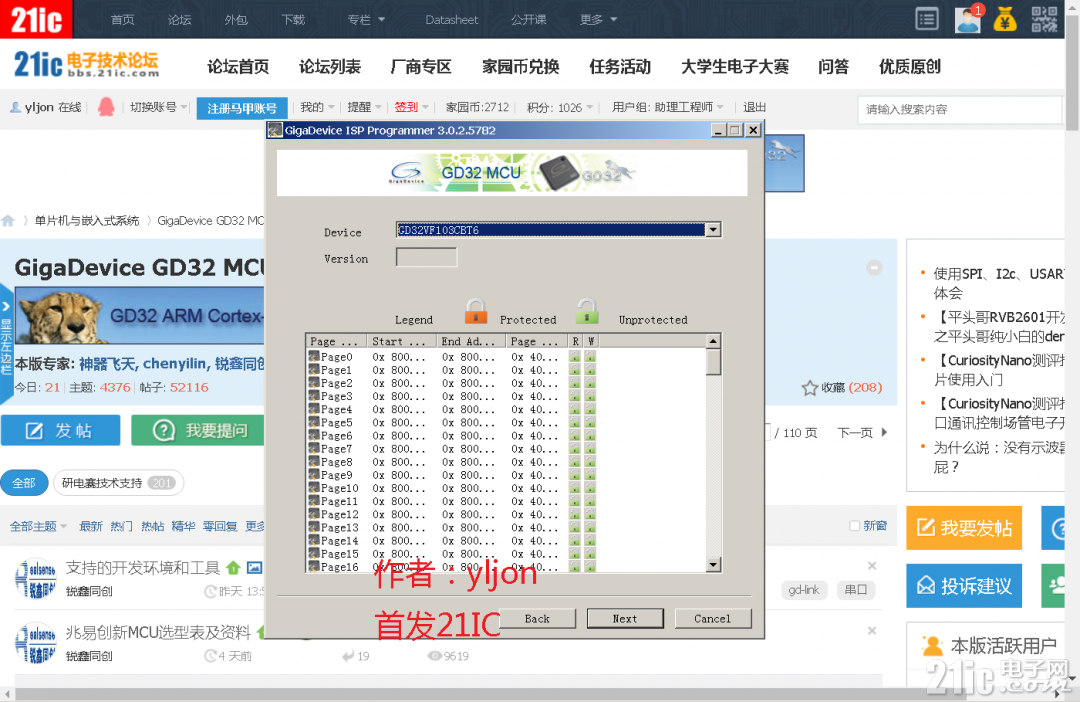
Task: Click the money bag icon
Action: (1005, 19)
